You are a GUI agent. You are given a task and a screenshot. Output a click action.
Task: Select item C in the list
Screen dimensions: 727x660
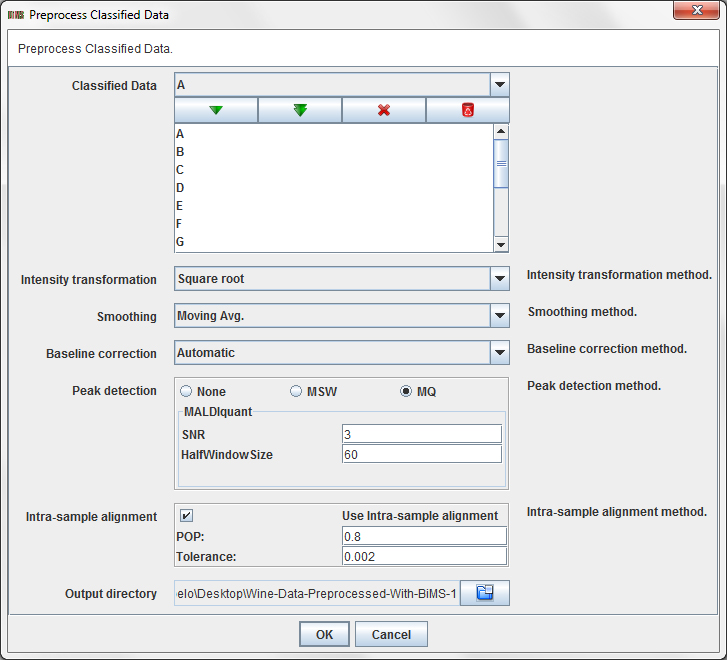pos(334,170)
